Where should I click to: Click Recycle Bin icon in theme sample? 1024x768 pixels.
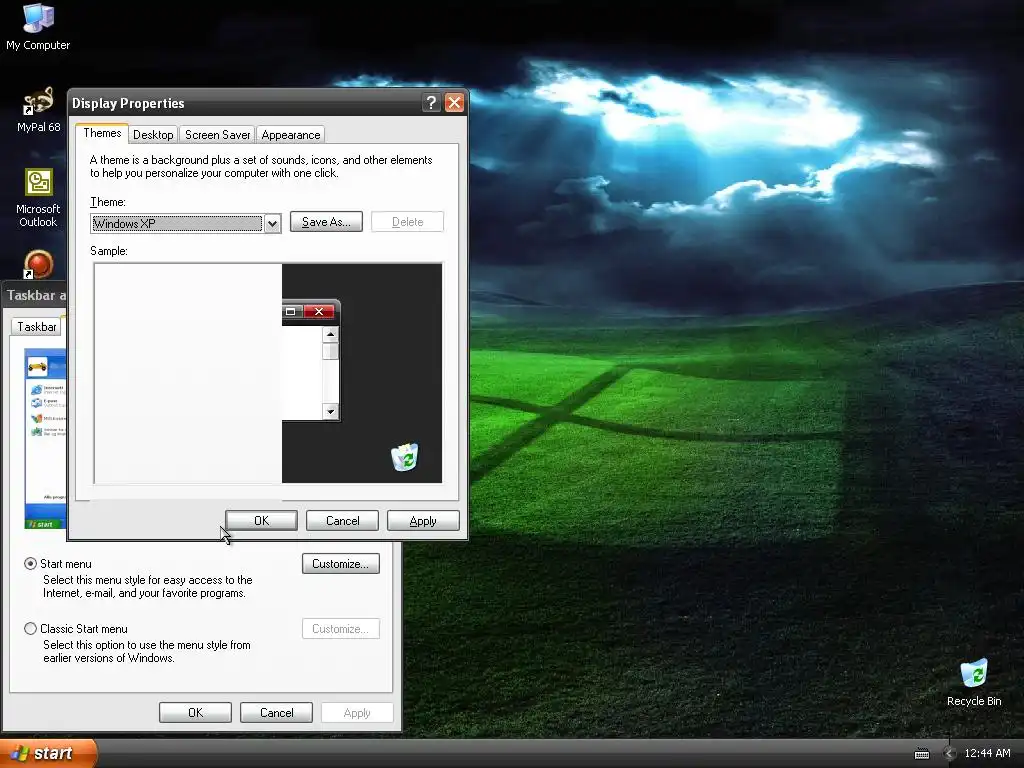point(405,456)
